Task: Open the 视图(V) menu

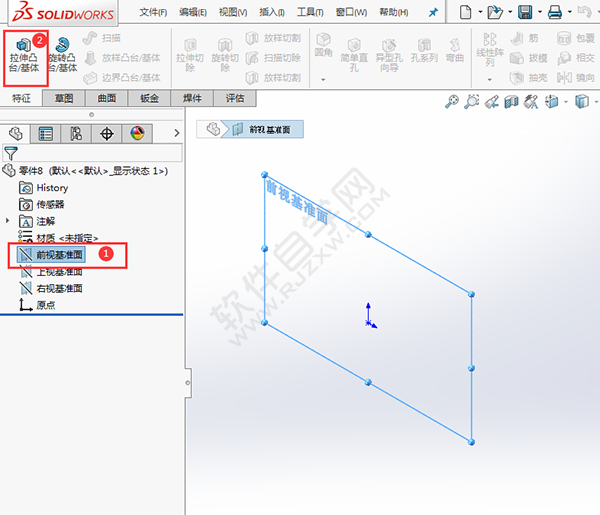Action: pos(233,13)
